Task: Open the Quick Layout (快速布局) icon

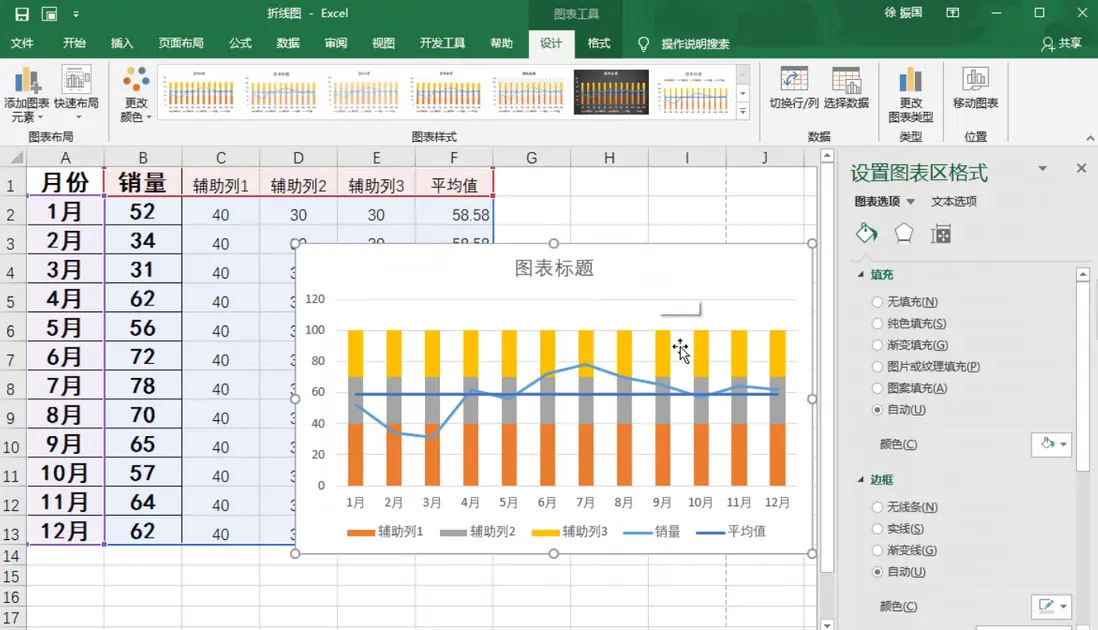Action: coord(76,82)
